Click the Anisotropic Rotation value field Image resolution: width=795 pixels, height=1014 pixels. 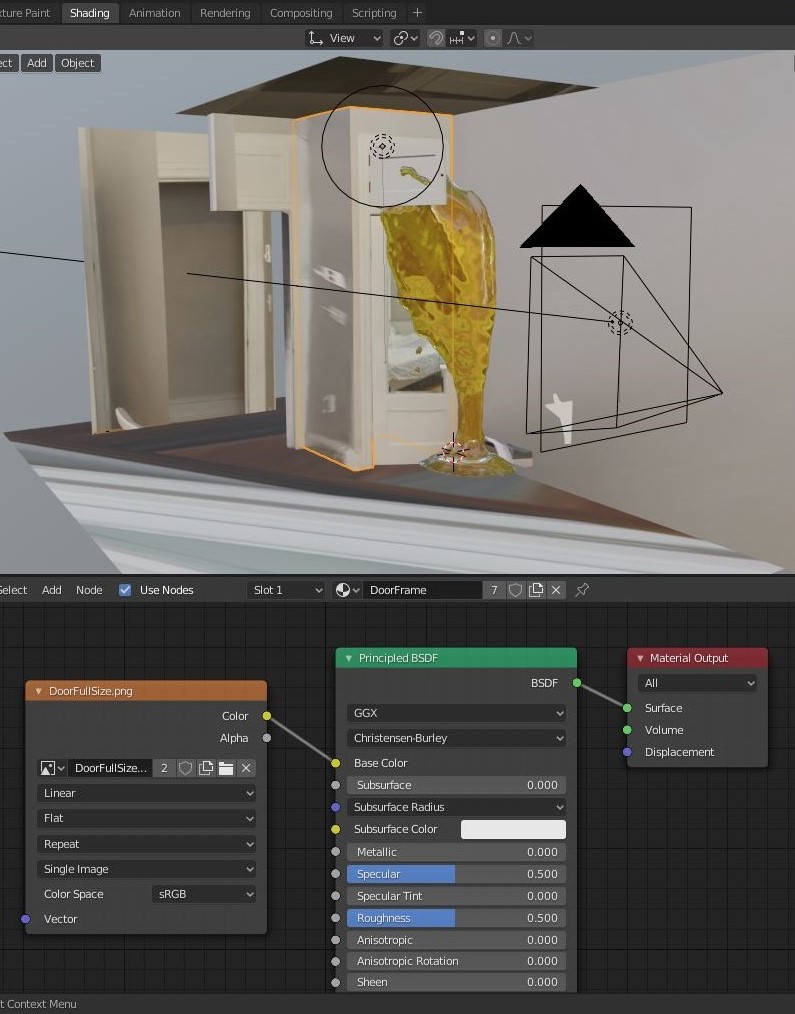click(x=456, y=961)
